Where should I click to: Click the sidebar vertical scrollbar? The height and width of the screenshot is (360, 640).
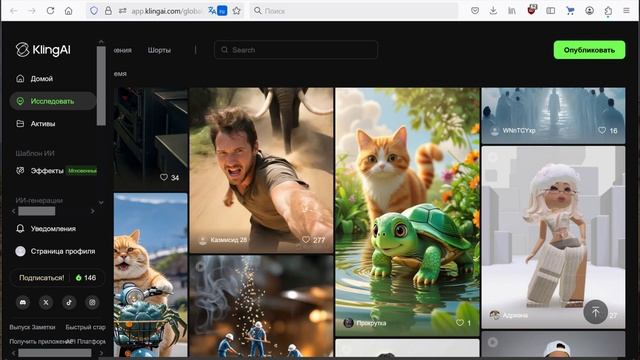tap(101, 86)
